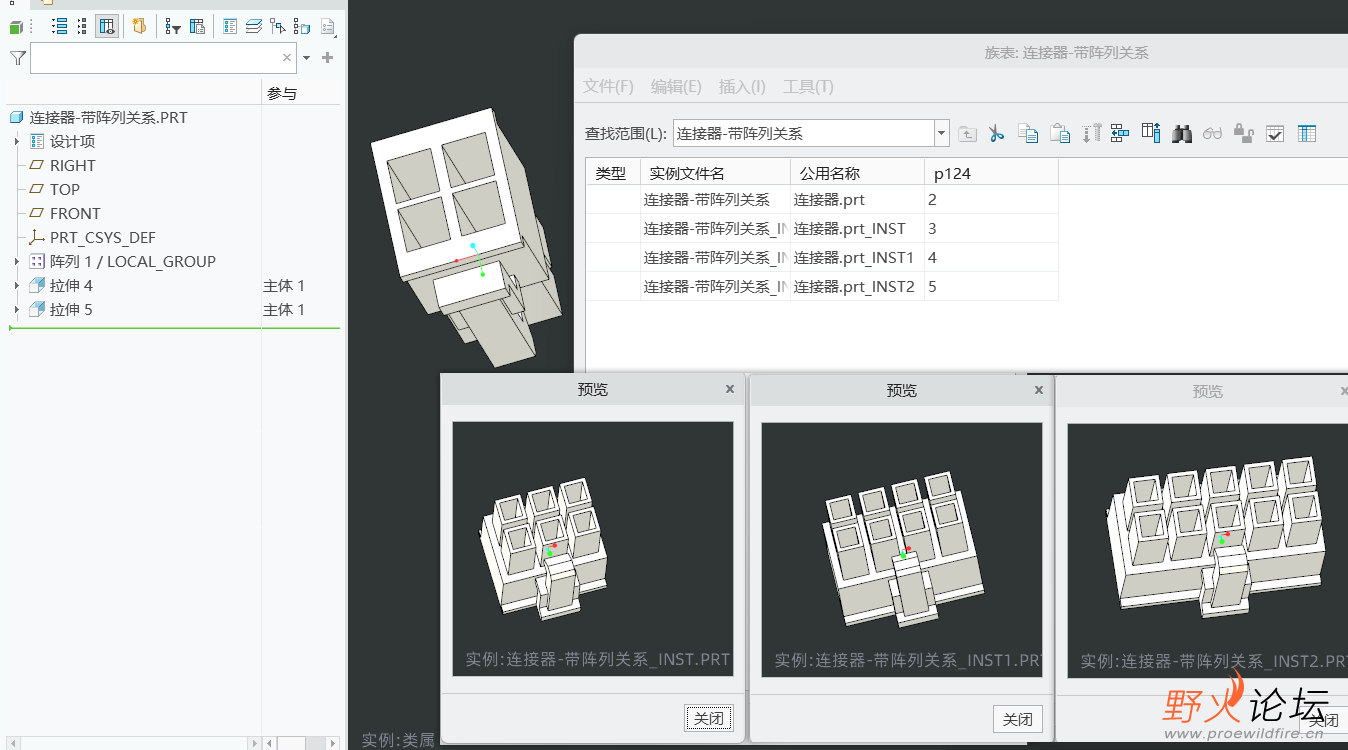Click the glasses preview instance icon

pos(1213,133)
